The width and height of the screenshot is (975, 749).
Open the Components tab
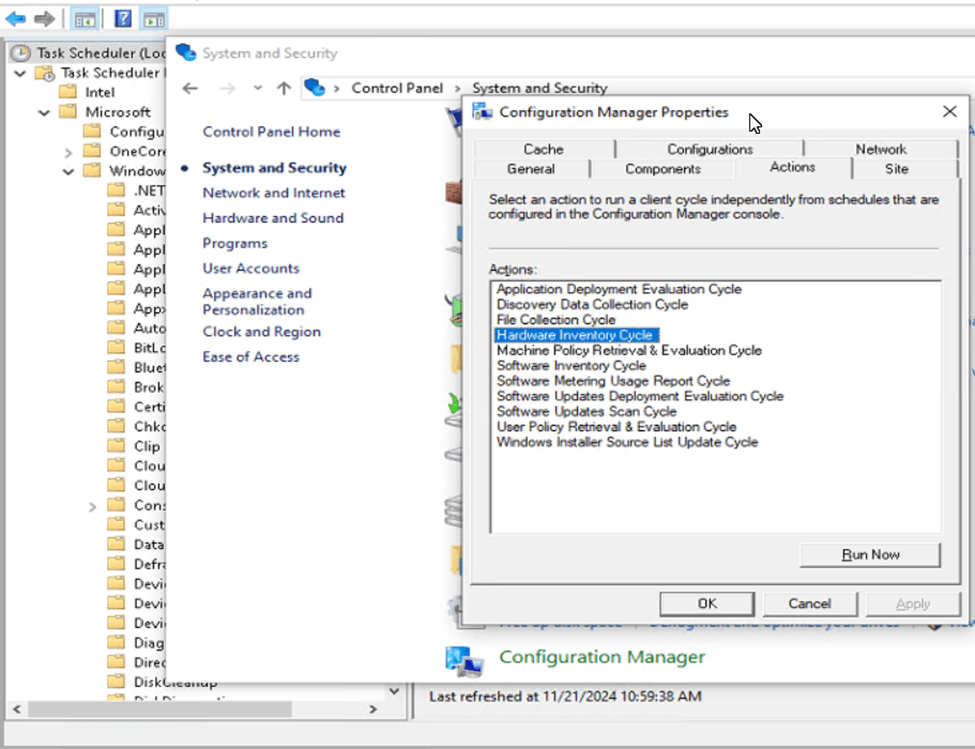pyautogui.click(x=662, y=169)
